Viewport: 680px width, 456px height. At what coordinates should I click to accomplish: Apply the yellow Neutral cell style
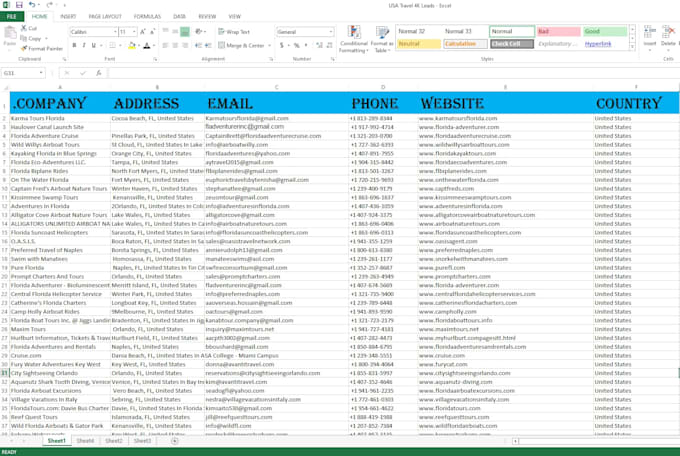[419, 44]
